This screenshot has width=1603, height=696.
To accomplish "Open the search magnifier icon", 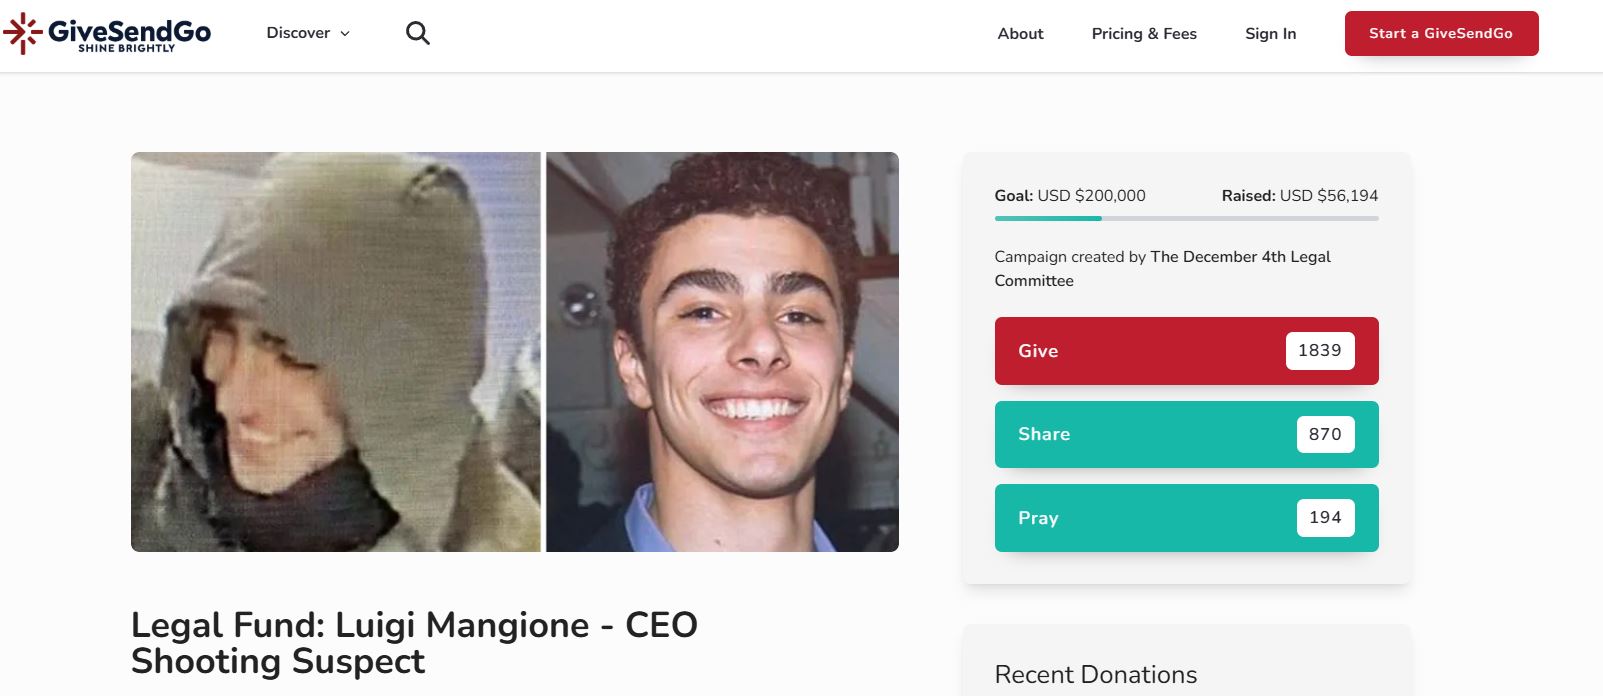I will coord(418,32).
